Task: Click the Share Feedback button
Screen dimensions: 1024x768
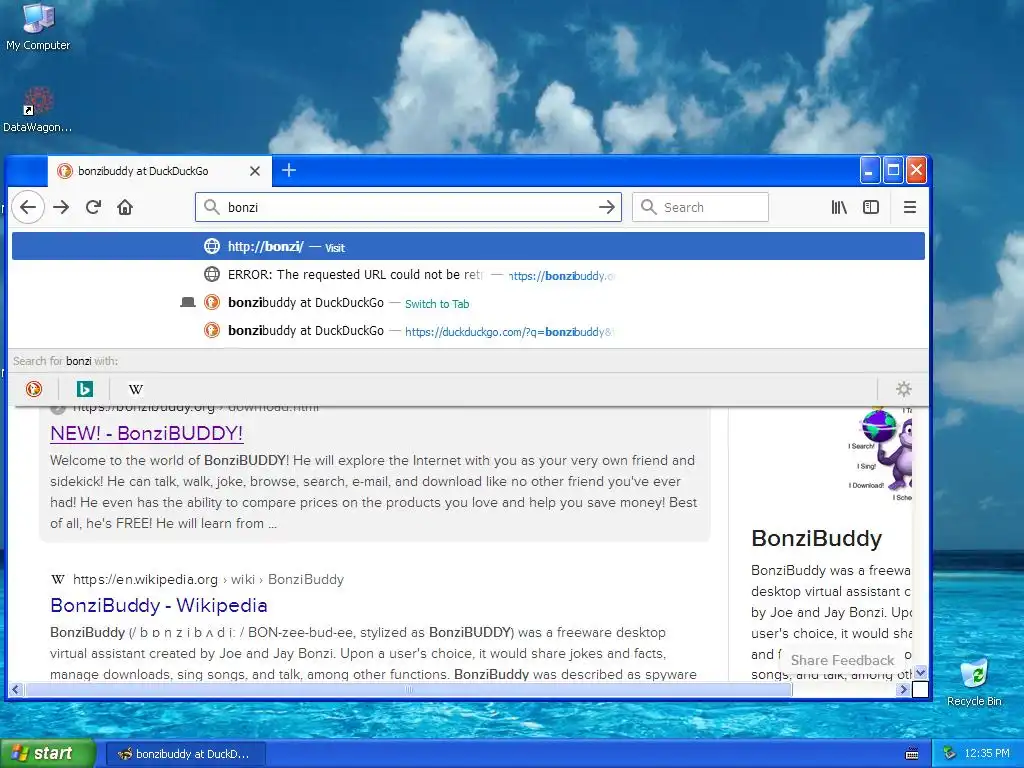Action: (x=842, y=660)
